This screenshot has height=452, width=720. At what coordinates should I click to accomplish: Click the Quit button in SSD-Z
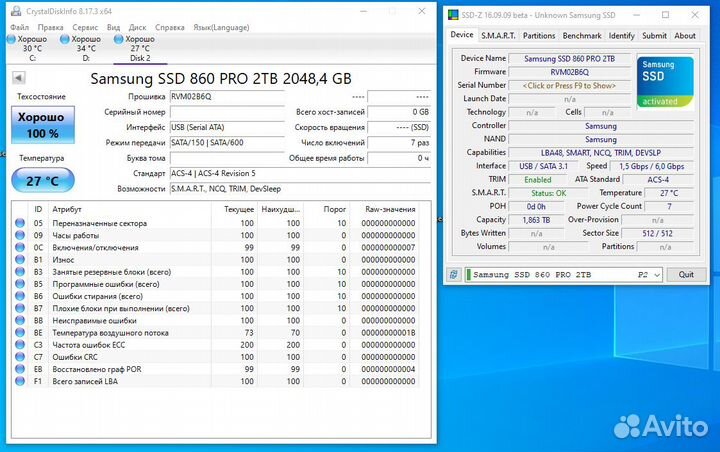686,275
